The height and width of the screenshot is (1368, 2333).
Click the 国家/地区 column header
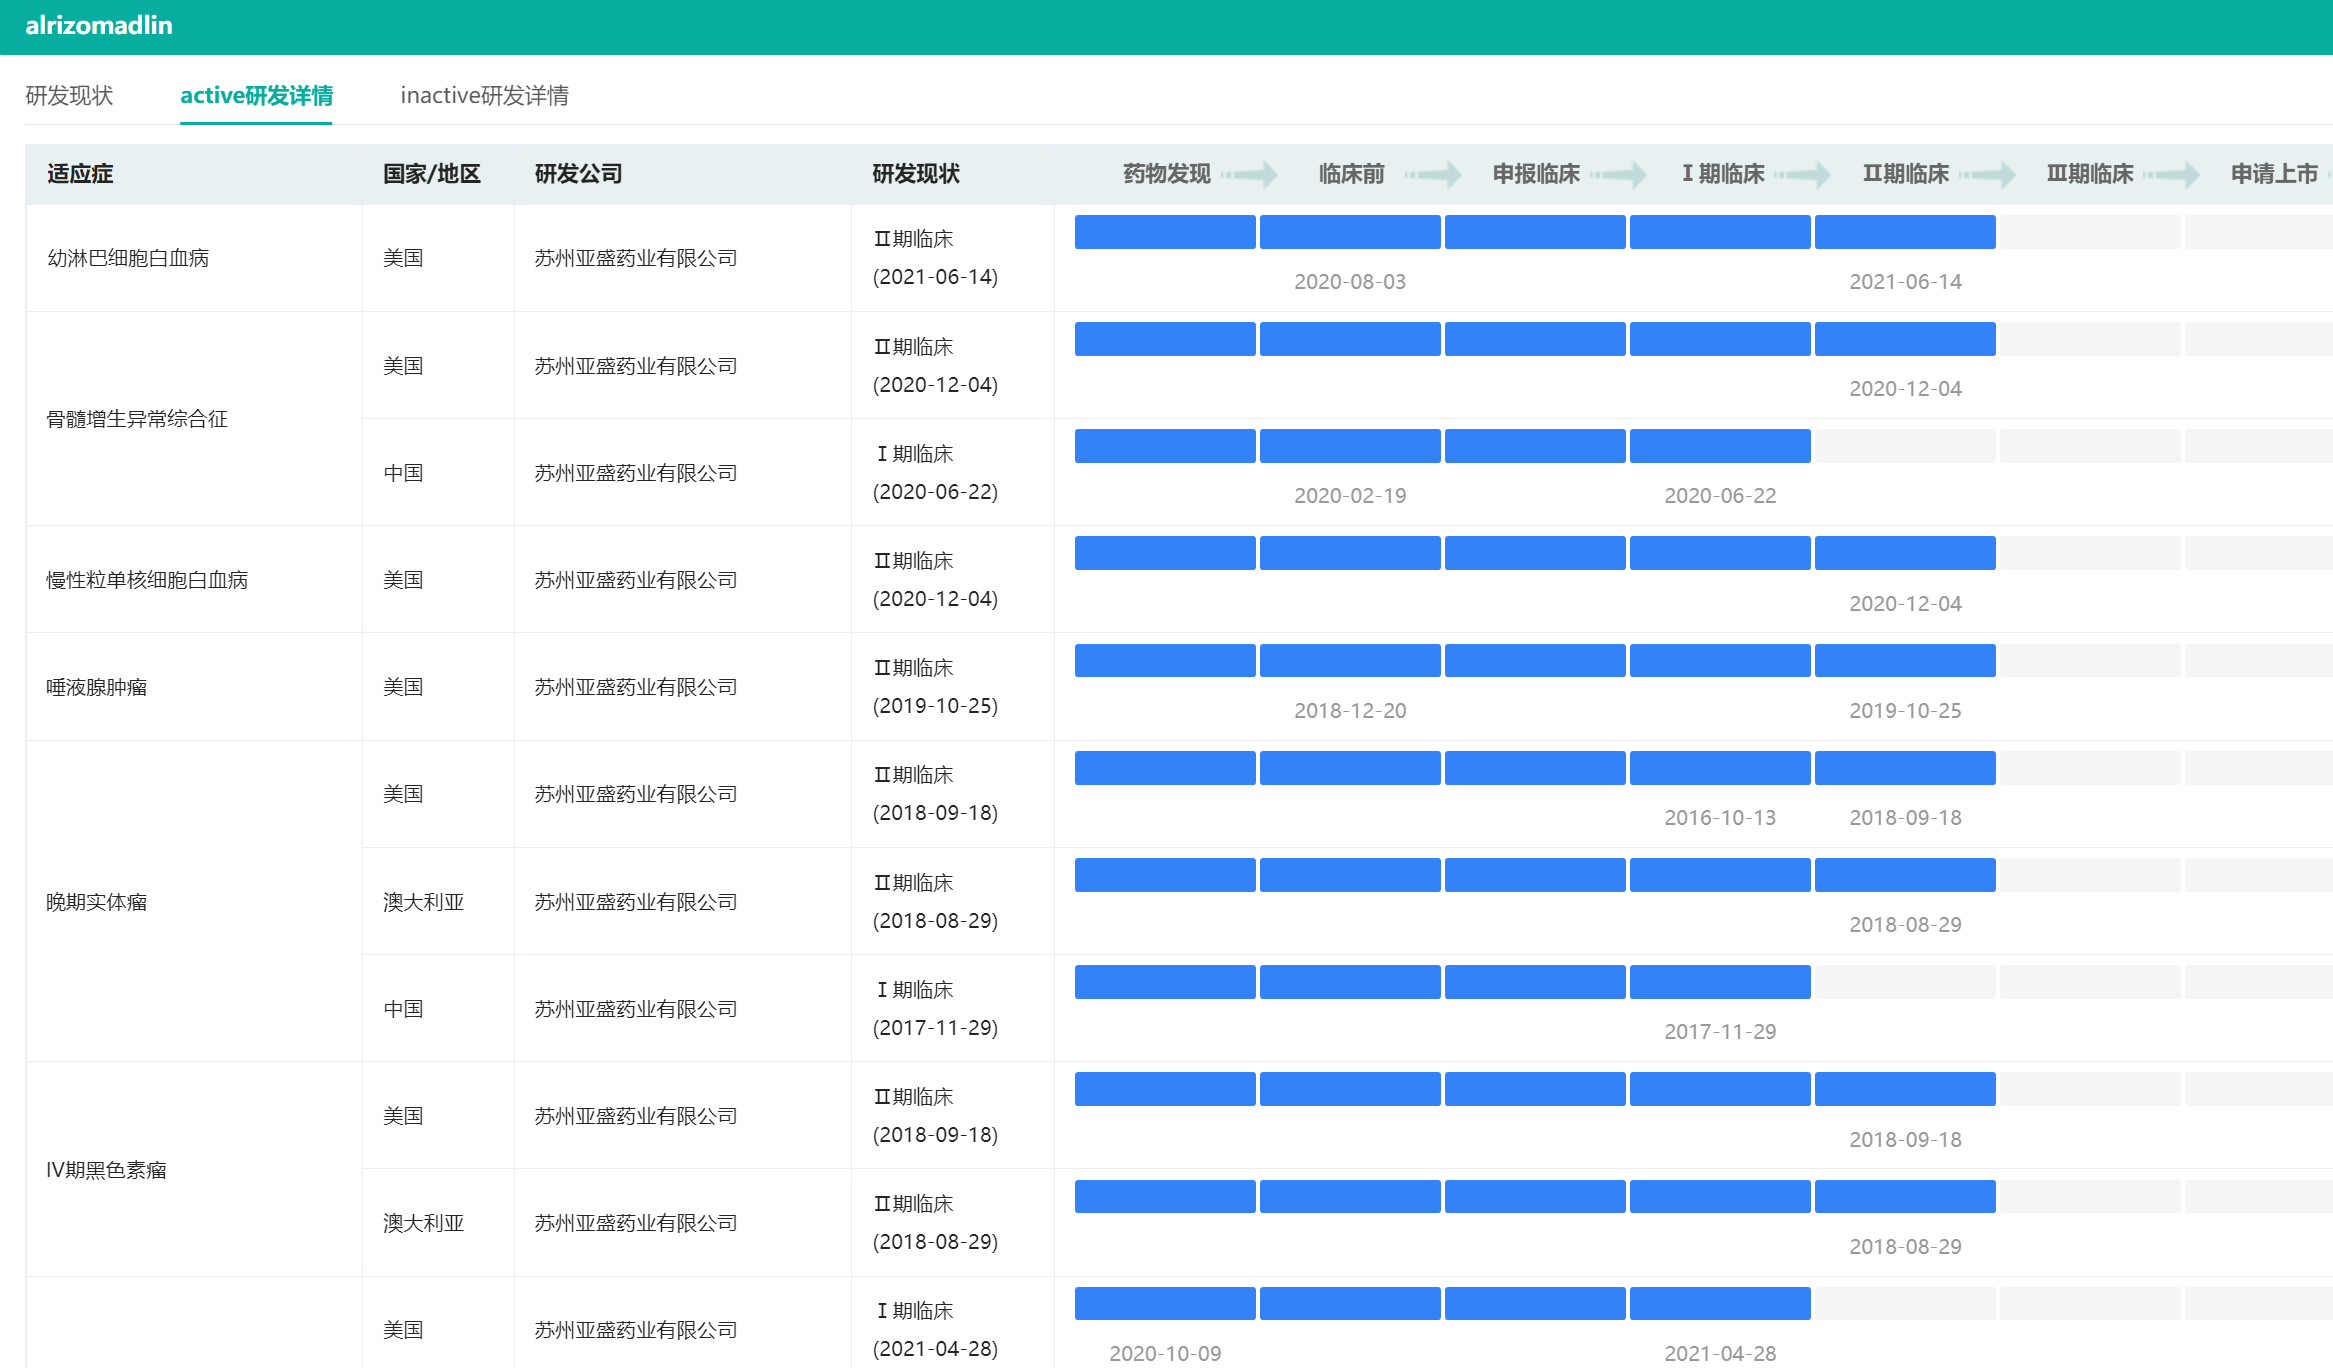pos(432,174)
